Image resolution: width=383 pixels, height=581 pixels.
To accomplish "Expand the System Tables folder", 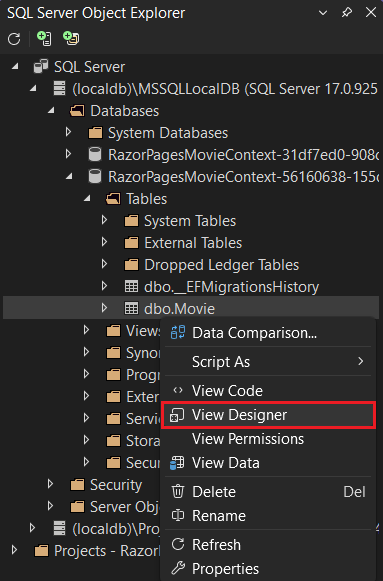I will pos(104,220).
